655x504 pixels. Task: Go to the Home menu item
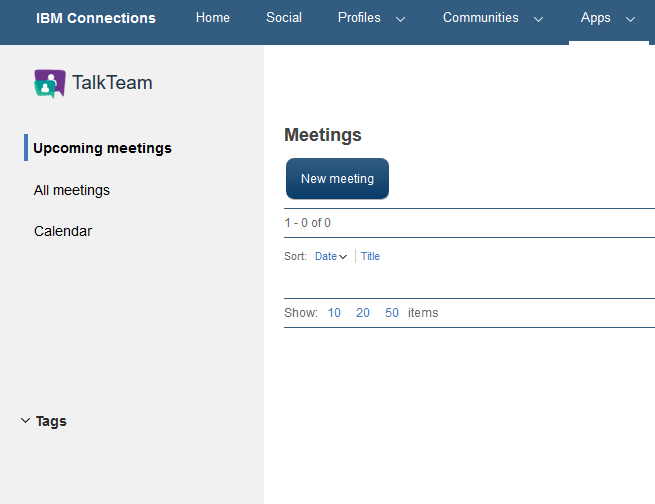click(x=213, y=18)
